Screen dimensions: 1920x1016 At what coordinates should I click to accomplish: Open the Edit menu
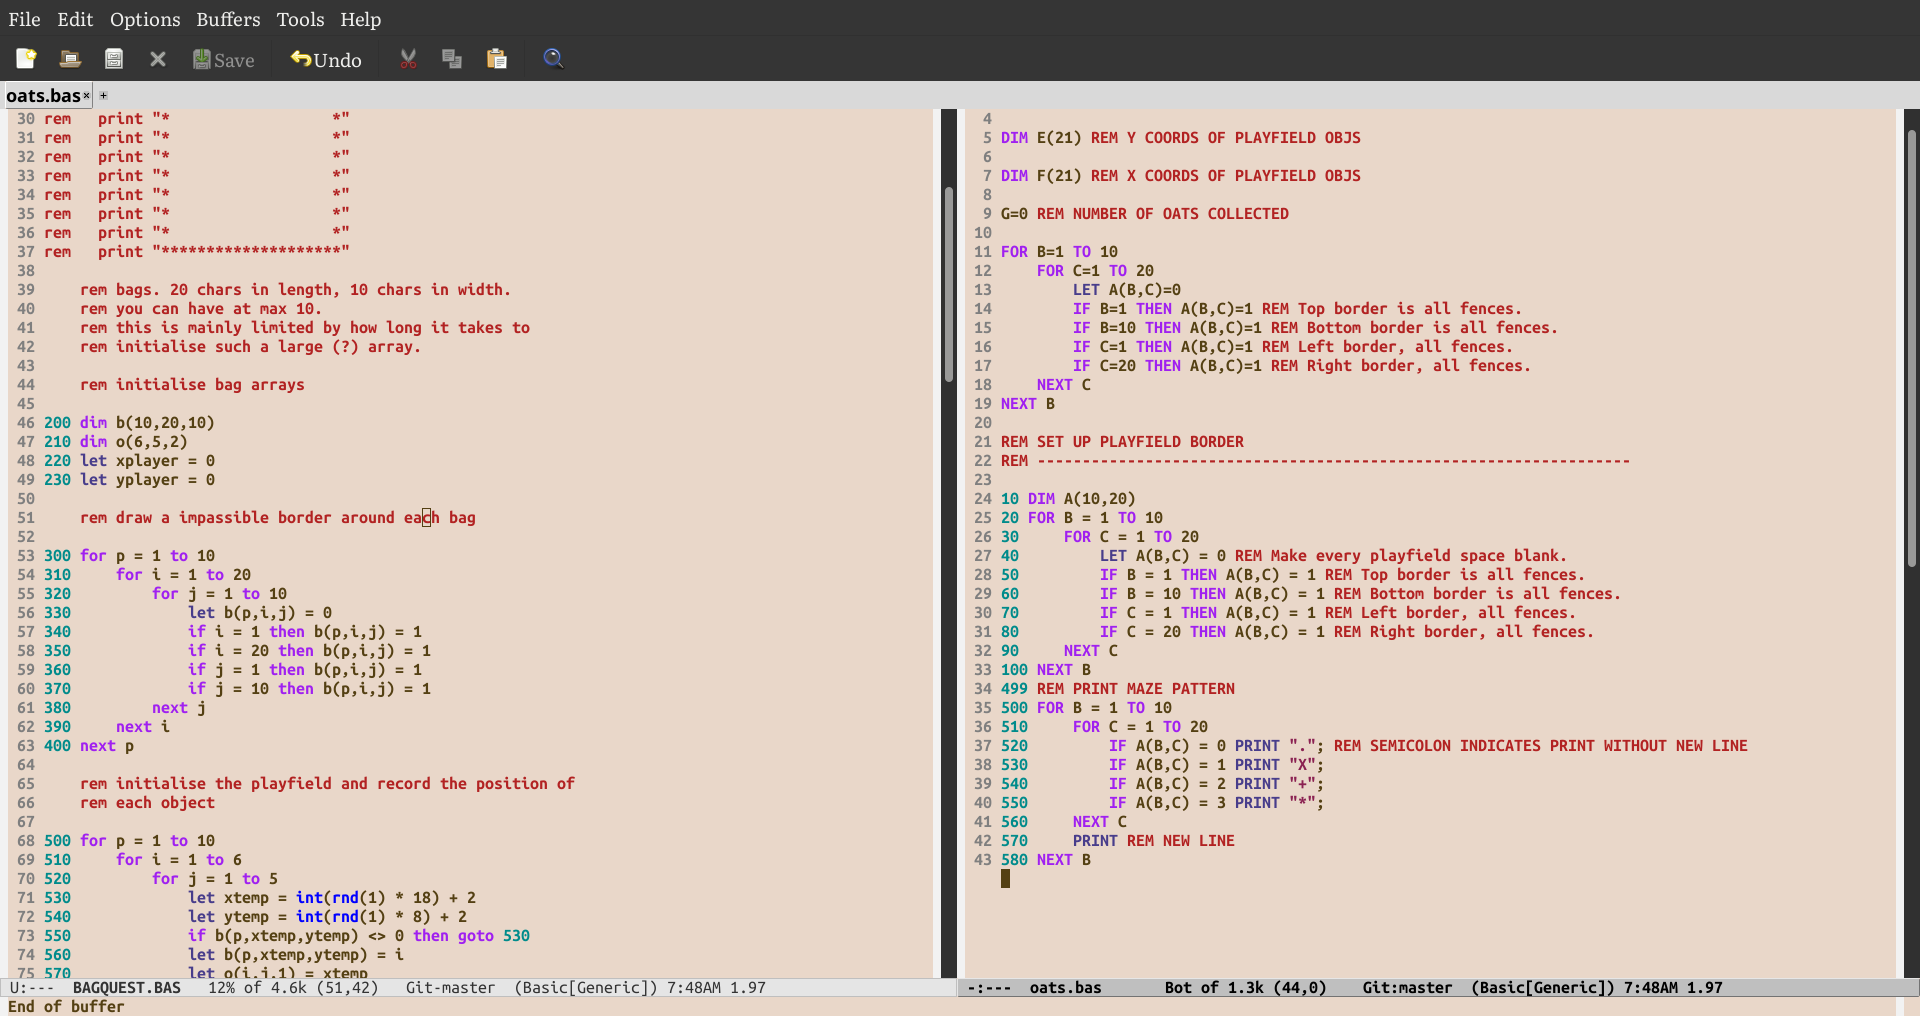click(75, 19)
